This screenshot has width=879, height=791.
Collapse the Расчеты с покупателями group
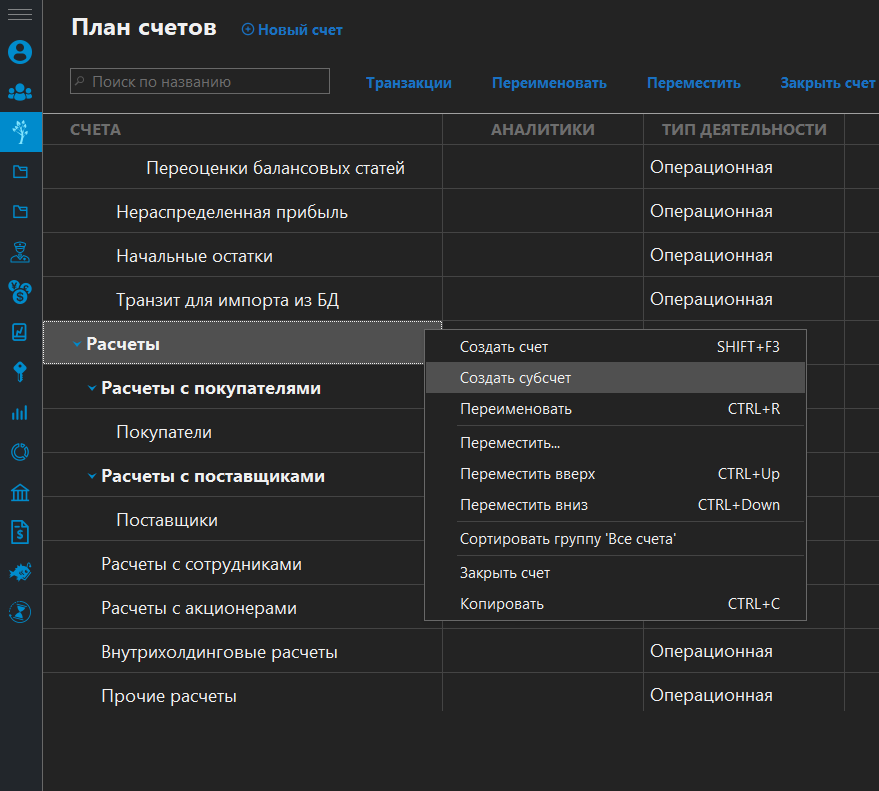coord(91,387)
